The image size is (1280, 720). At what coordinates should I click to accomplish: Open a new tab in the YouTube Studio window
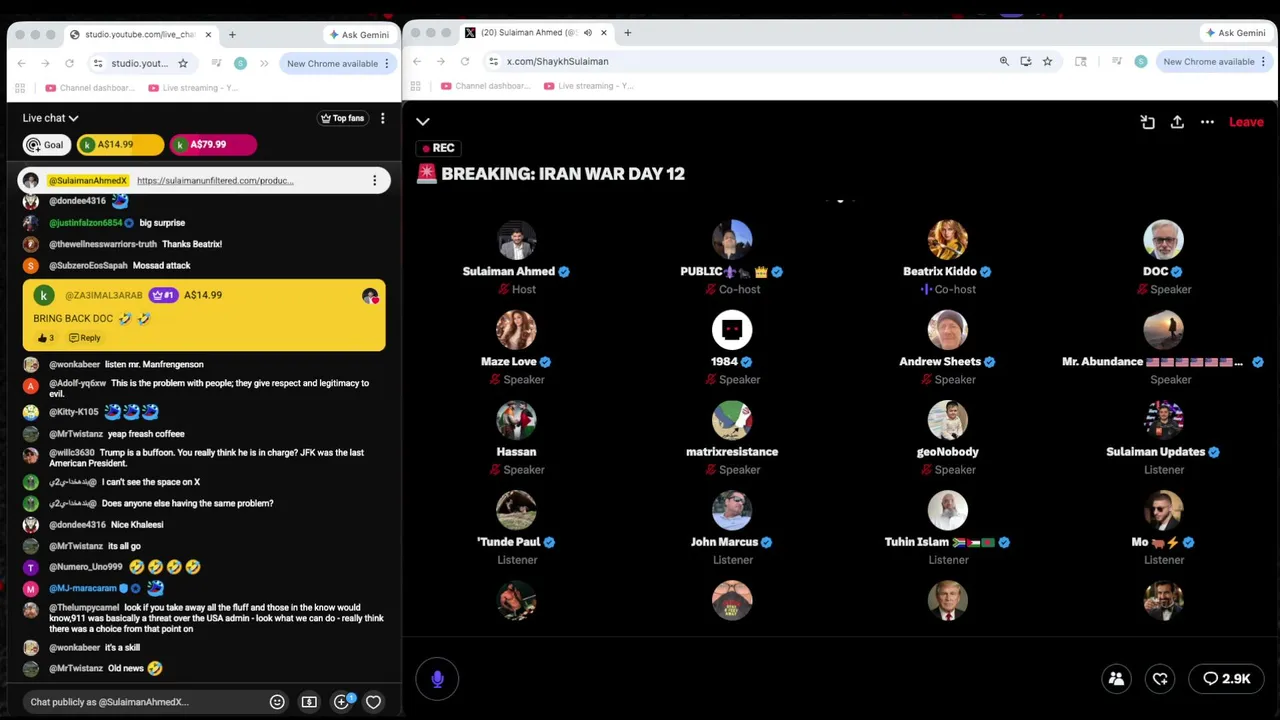click(x=232, y=34)
